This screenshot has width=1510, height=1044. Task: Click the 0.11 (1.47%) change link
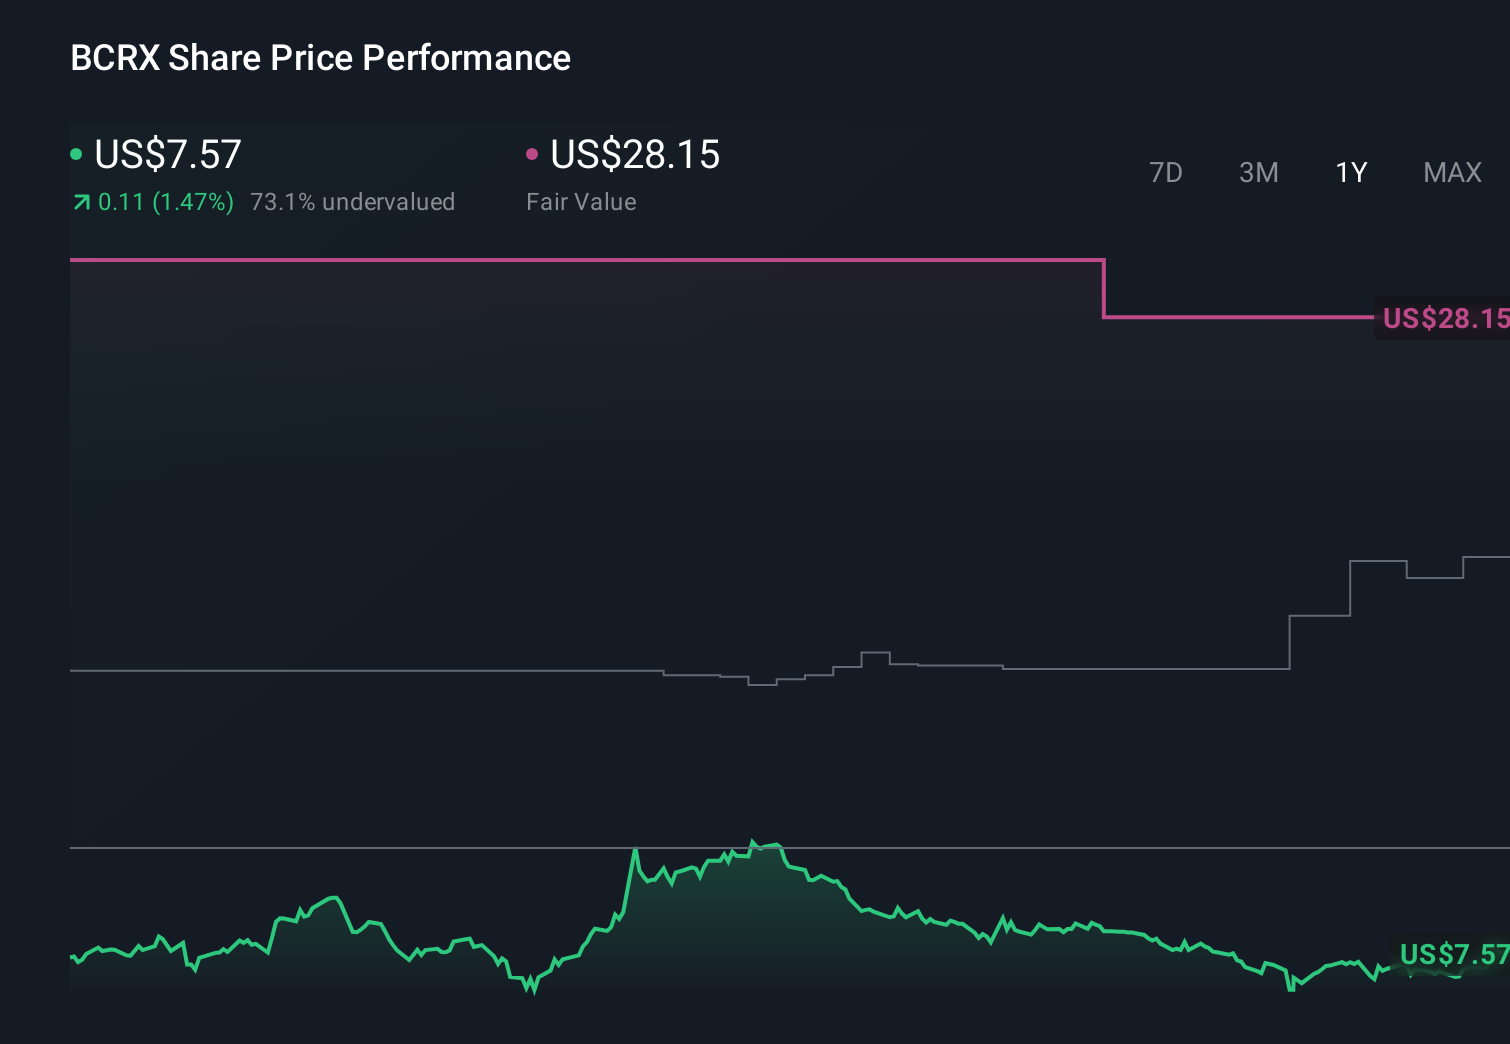pyautogui.click(x=165, y=201)
